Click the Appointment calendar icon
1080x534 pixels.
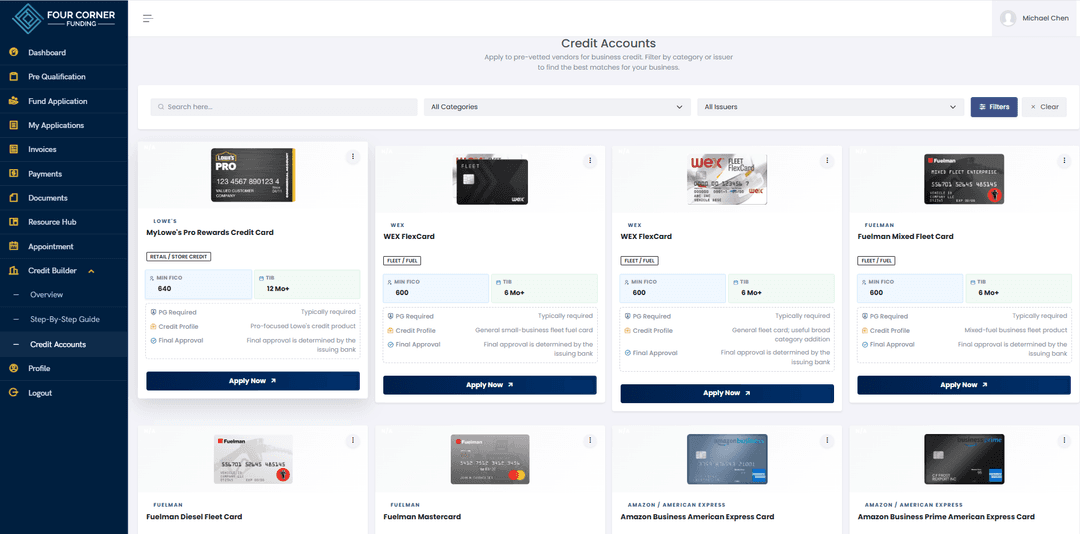pyautogui.click(x=13, y=247)
